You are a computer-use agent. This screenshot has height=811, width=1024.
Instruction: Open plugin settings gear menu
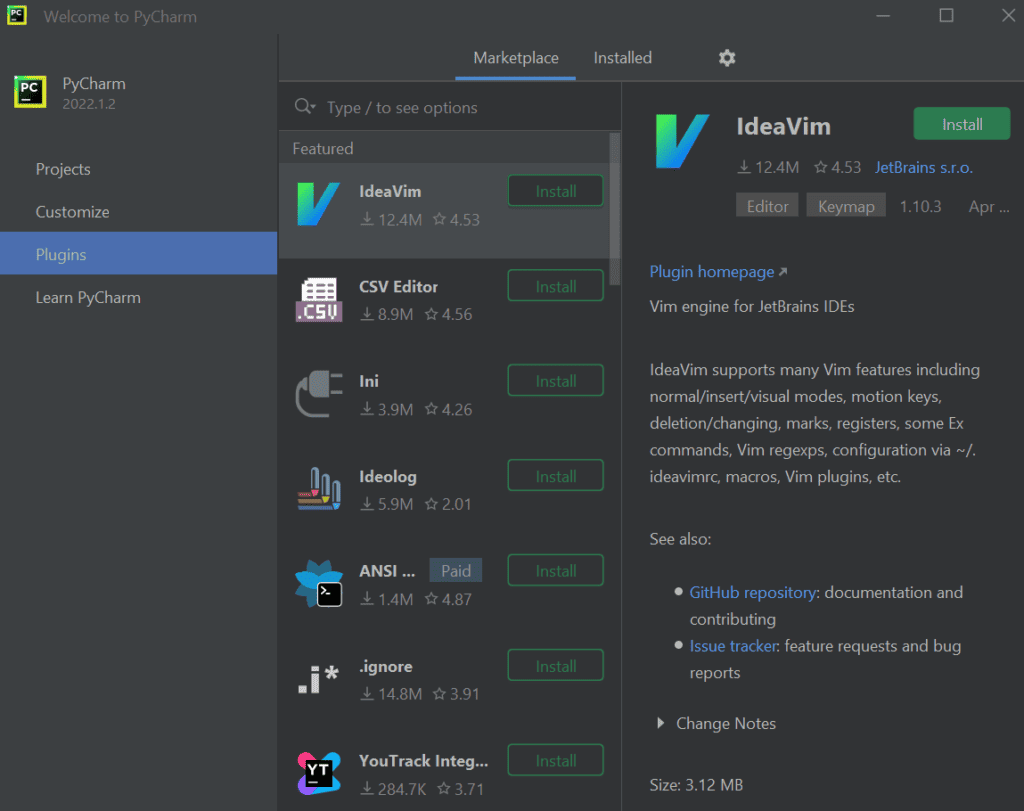pos(727,58)
